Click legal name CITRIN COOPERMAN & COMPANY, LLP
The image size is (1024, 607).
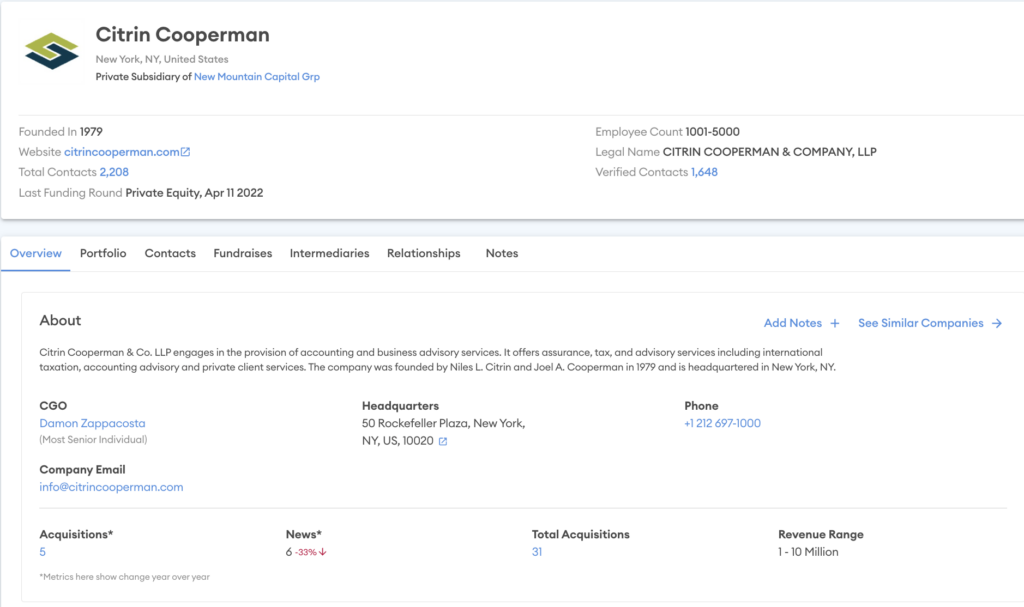pyautogui.click(x=769, y=152)
